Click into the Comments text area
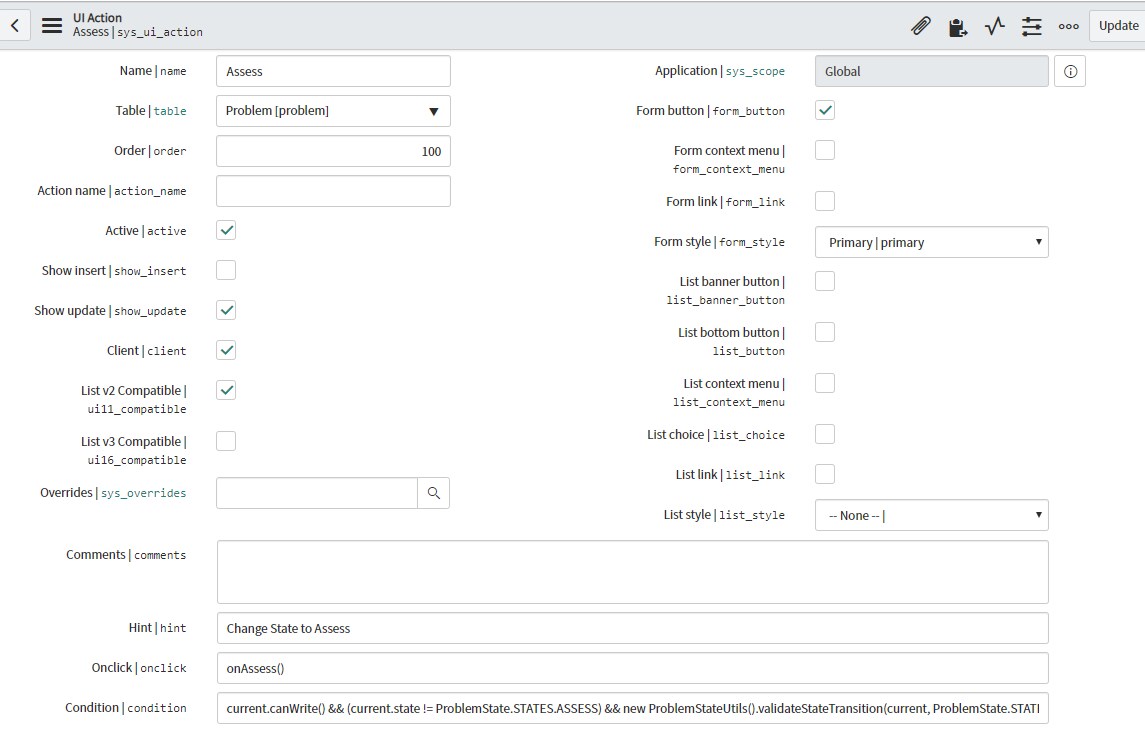Screen dimensions: 1145x729 tap(632, 572)
